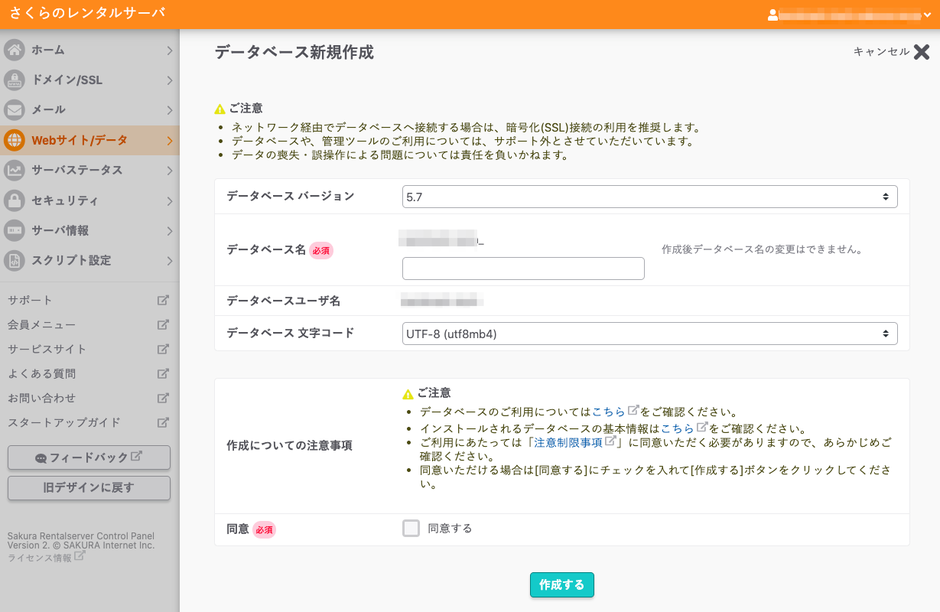The image size is (940, 612).
Task: Click the server status chart icon
Action: point(14,170)
